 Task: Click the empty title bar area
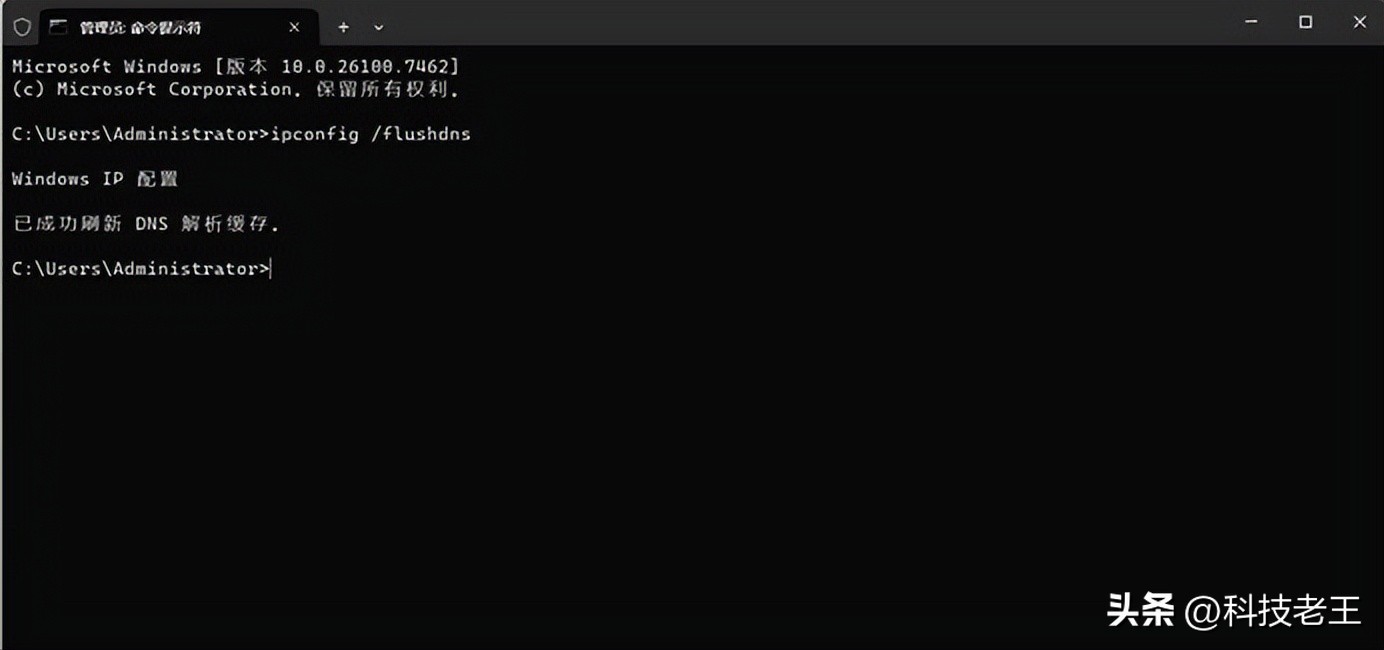pyautogui.click(x=800, y=22)
